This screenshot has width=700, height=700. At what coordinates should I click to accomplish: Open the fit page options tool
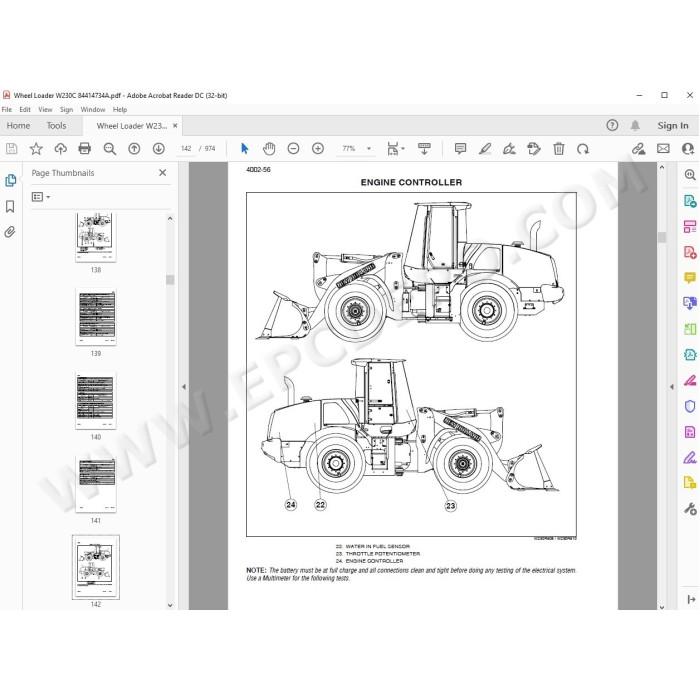click(396, 149)
